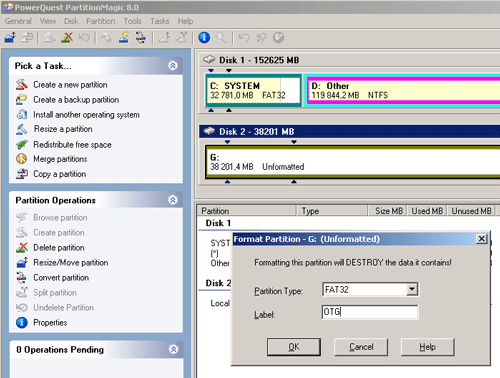Screen dimensions: 500x378
Task: Click the Type column header
Action: point(332,211)
